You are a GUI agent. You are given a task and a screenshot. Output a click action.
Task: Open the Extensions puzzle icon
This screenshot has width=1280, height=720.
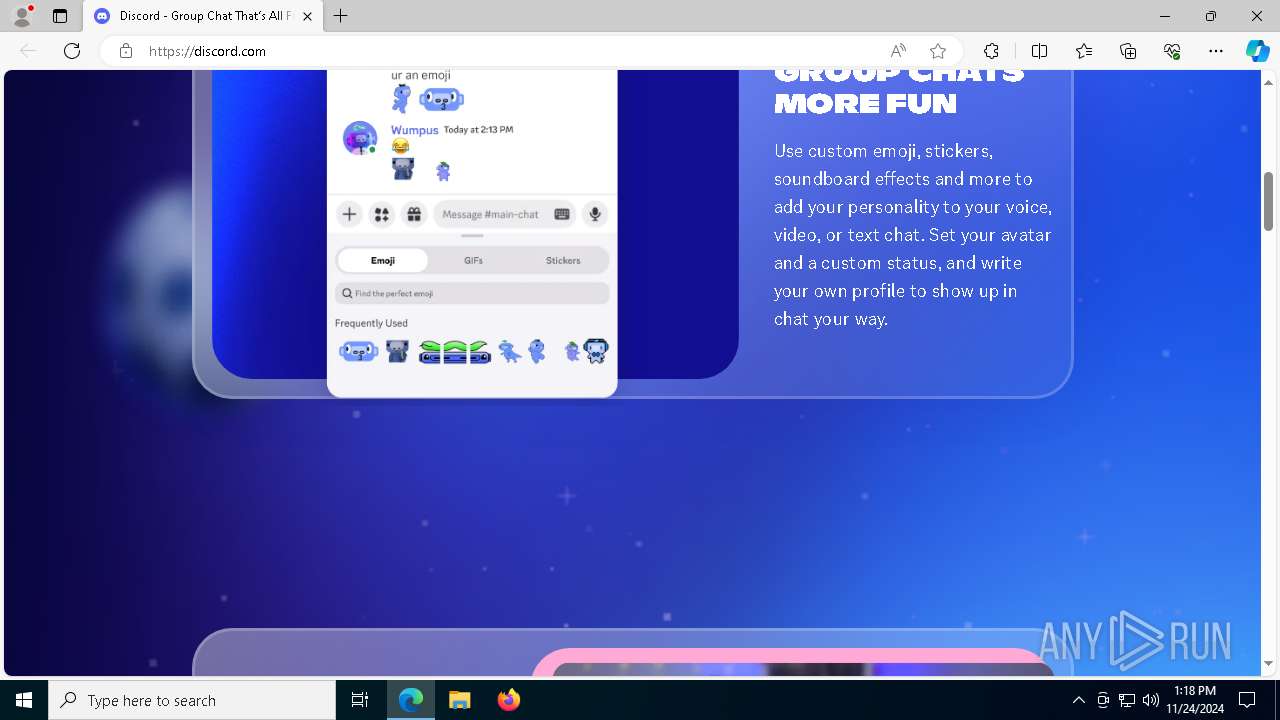click(991, 51)
